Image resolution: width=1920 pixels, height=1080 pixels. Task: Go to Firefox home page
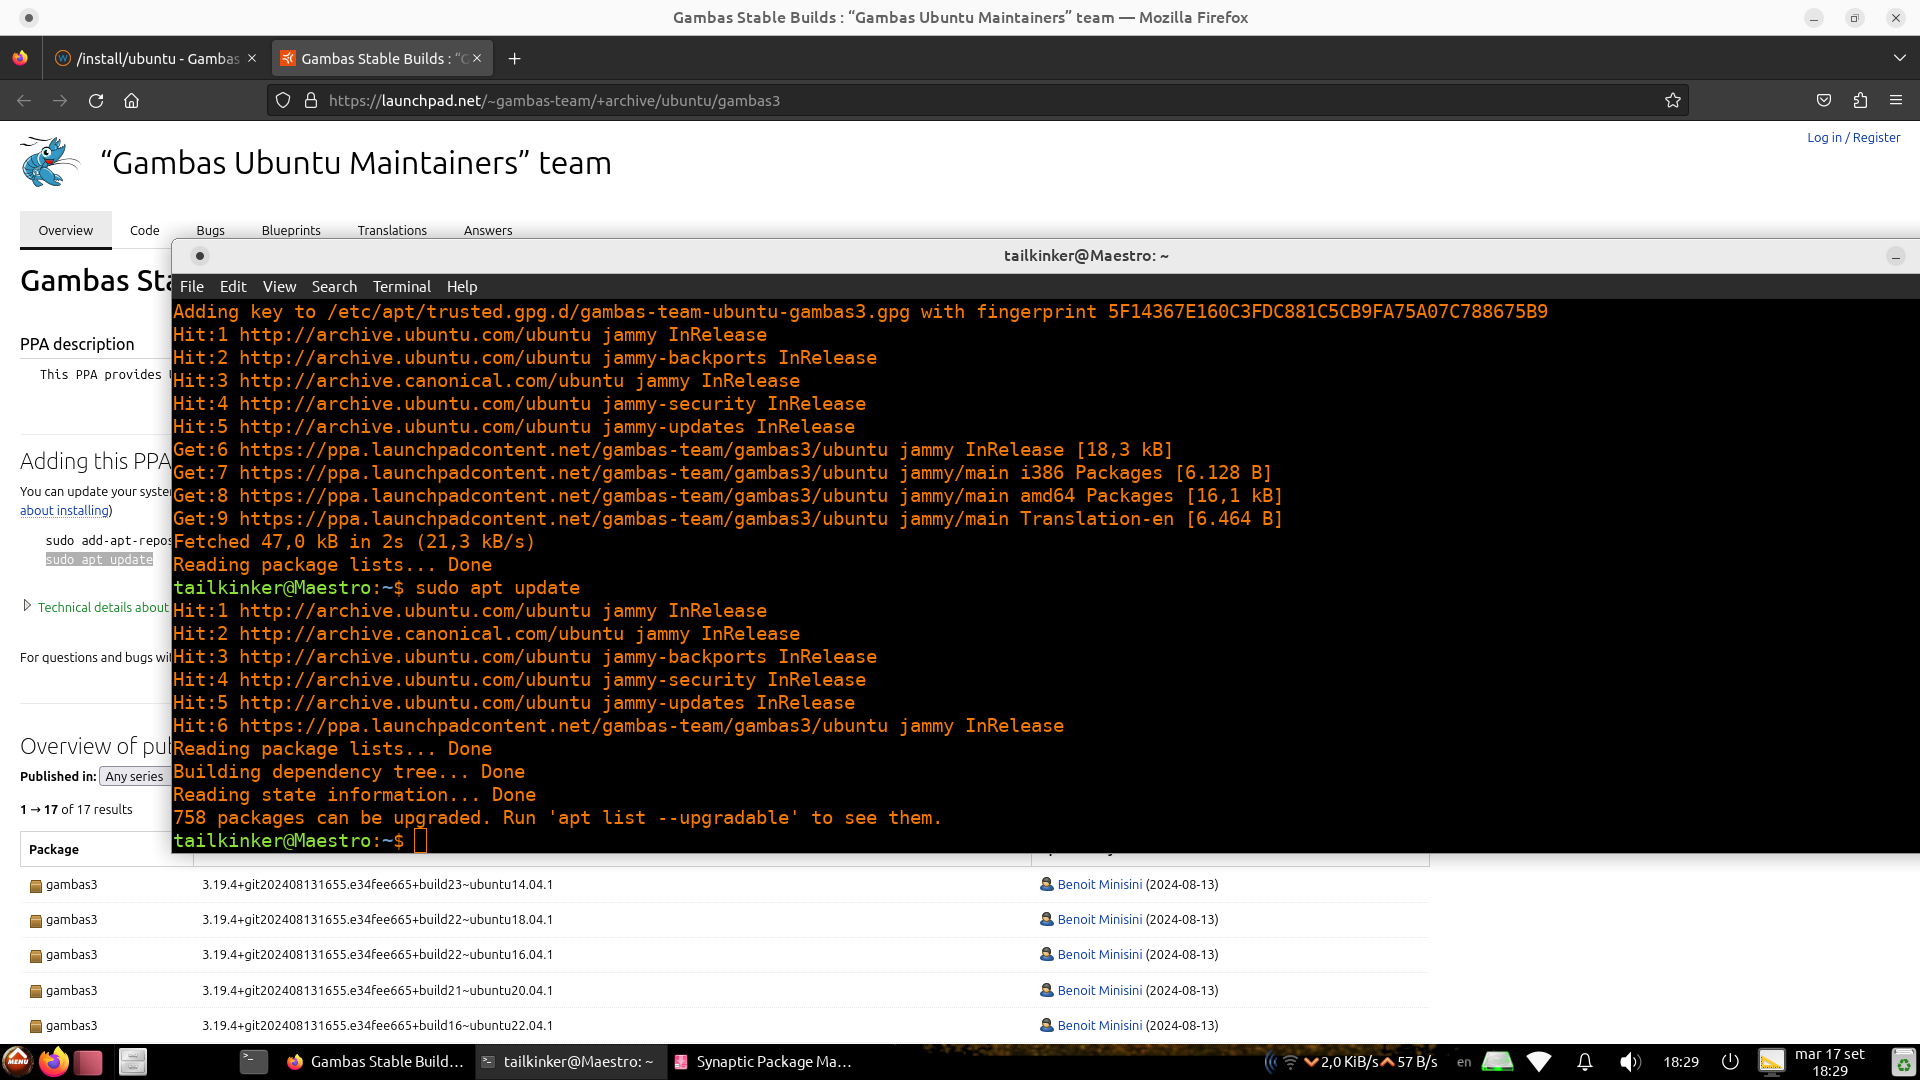pos(131,100)
